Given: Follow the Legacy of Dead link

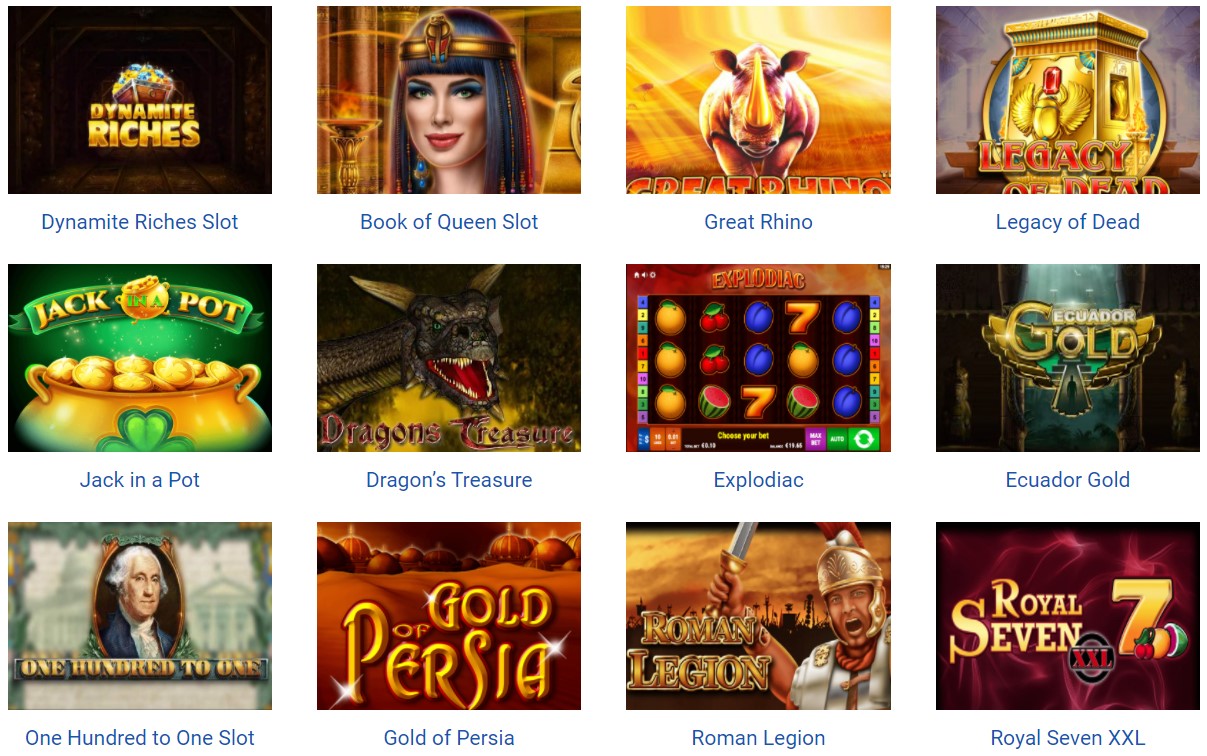Looking at the screenshot, I should (x=1068, y=222).
